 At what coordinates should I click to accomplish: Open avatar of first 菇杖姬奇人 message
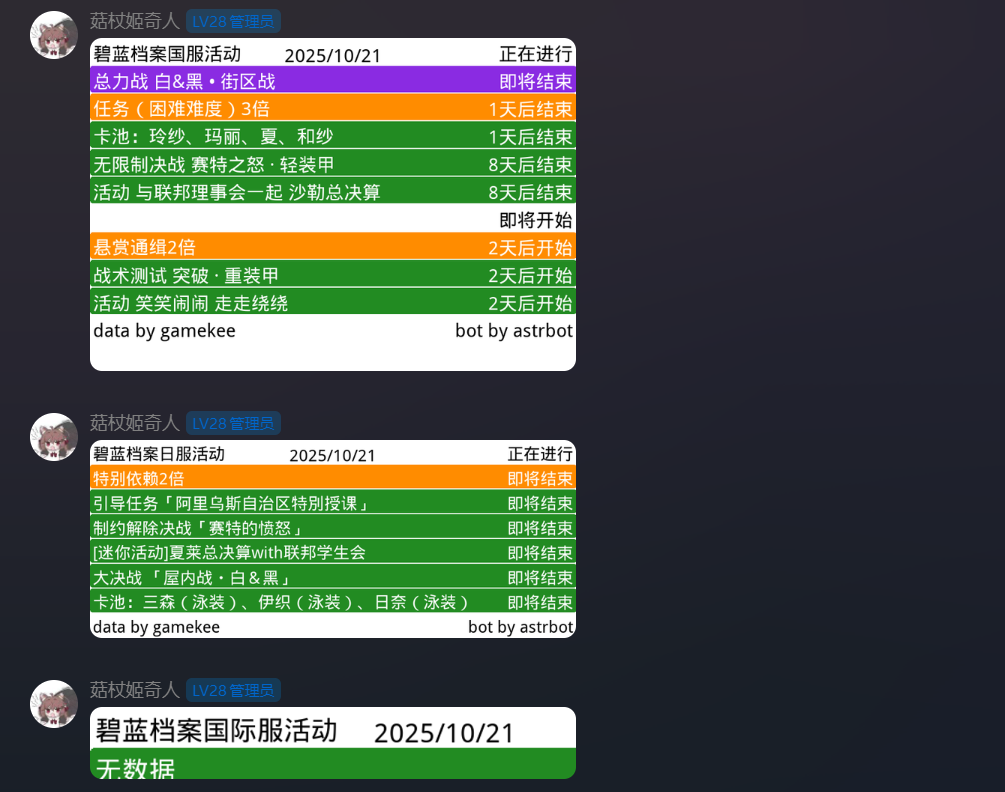(x=54, y=35)
